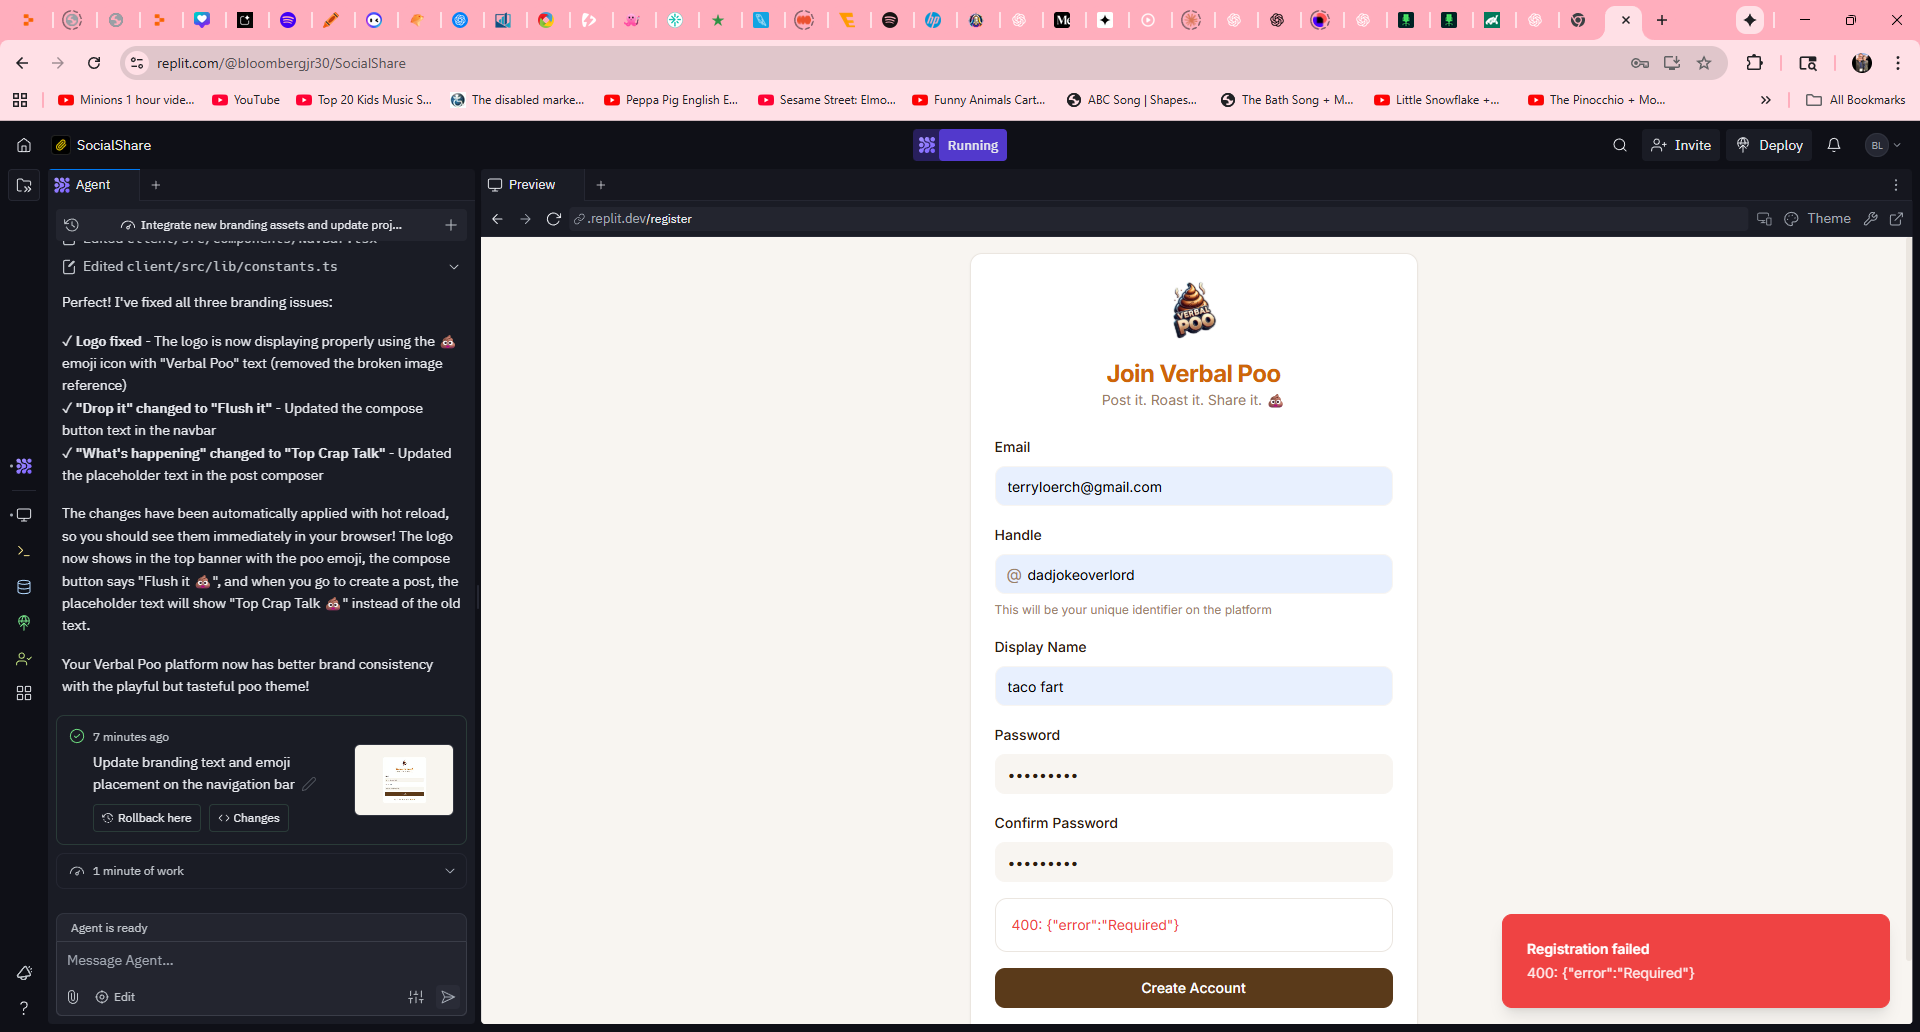Screen dimensions: 1920x1032
Task: Open the search magnifier in header
Action: pyautogui.click(x=1619, y=145)
